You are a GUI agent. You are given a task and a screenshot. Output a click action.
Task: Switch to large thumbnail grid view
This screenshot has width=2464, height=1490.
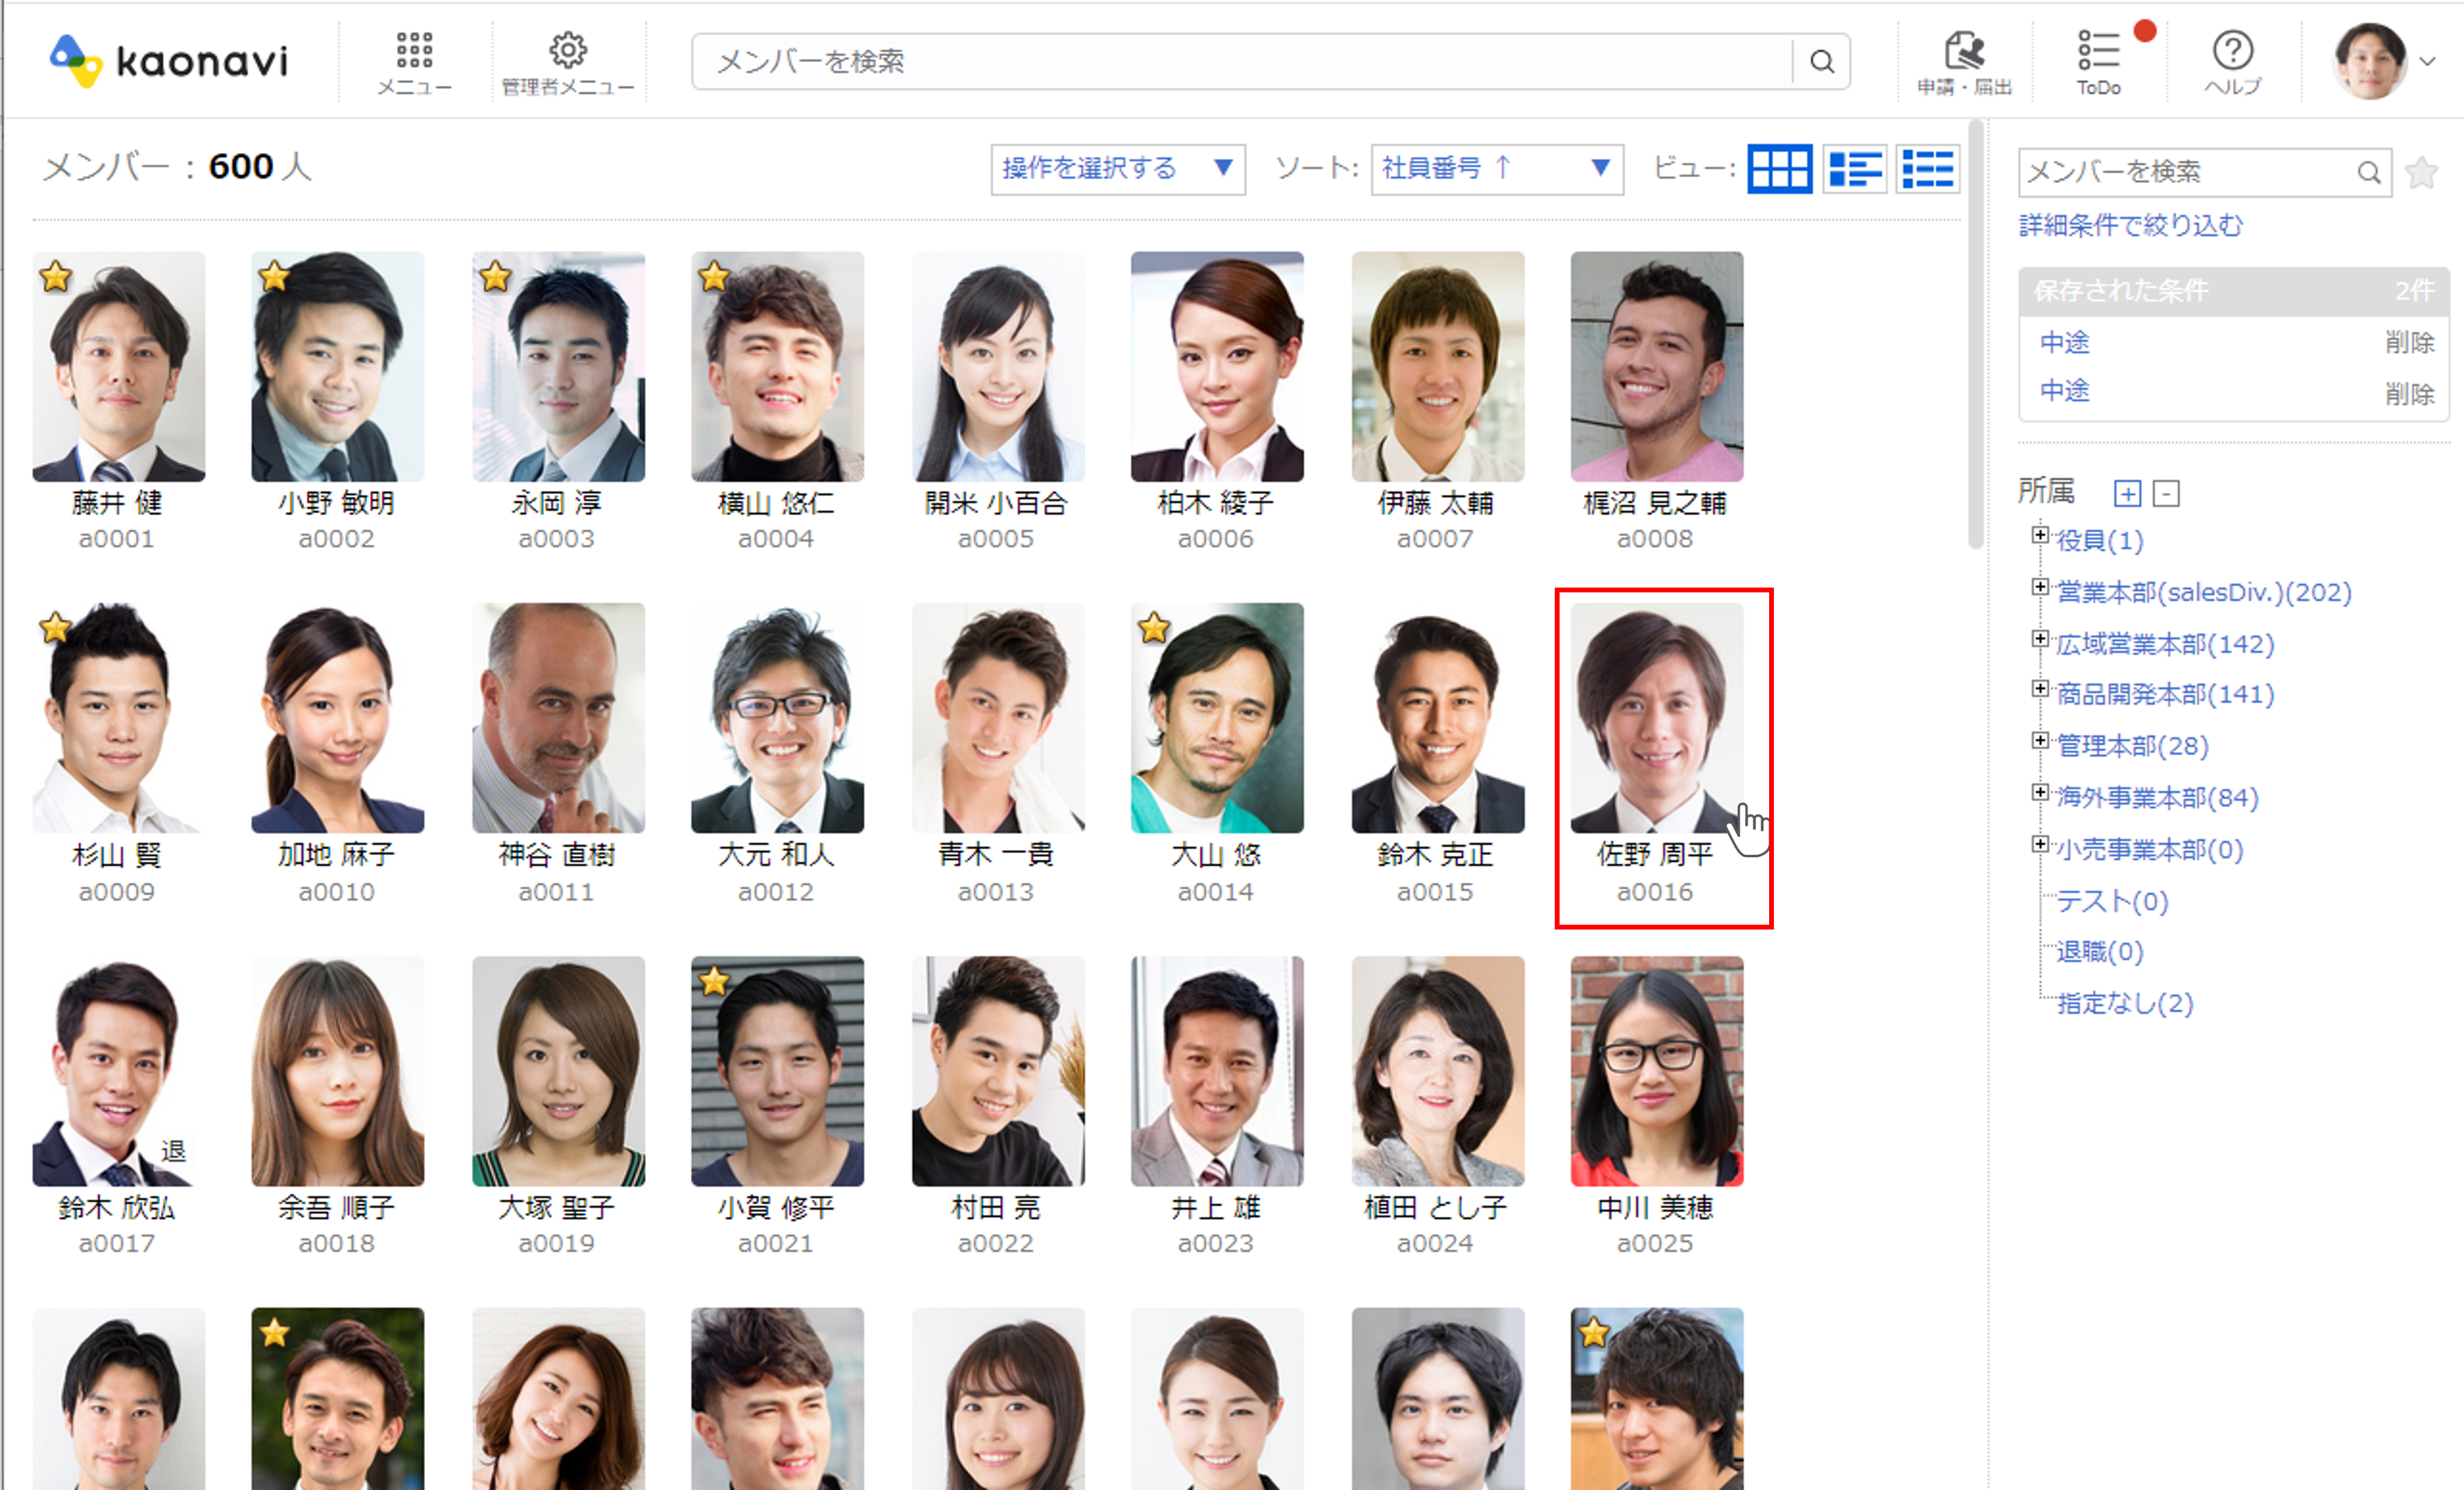tap(1779, 169)
